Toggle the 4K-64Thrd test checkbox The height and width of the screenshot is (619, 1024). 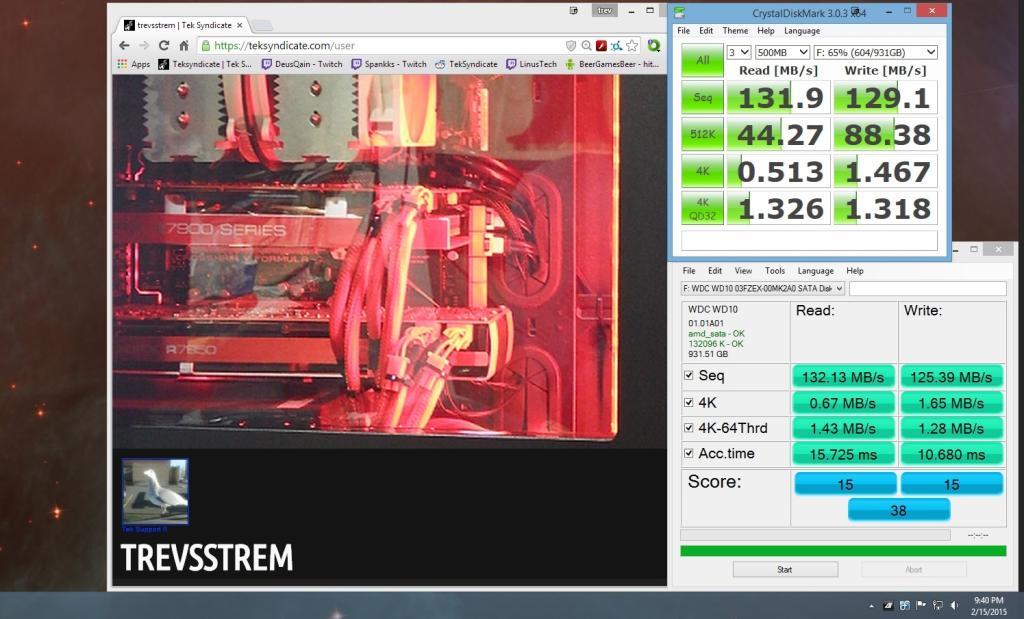(x=688, y=428)
